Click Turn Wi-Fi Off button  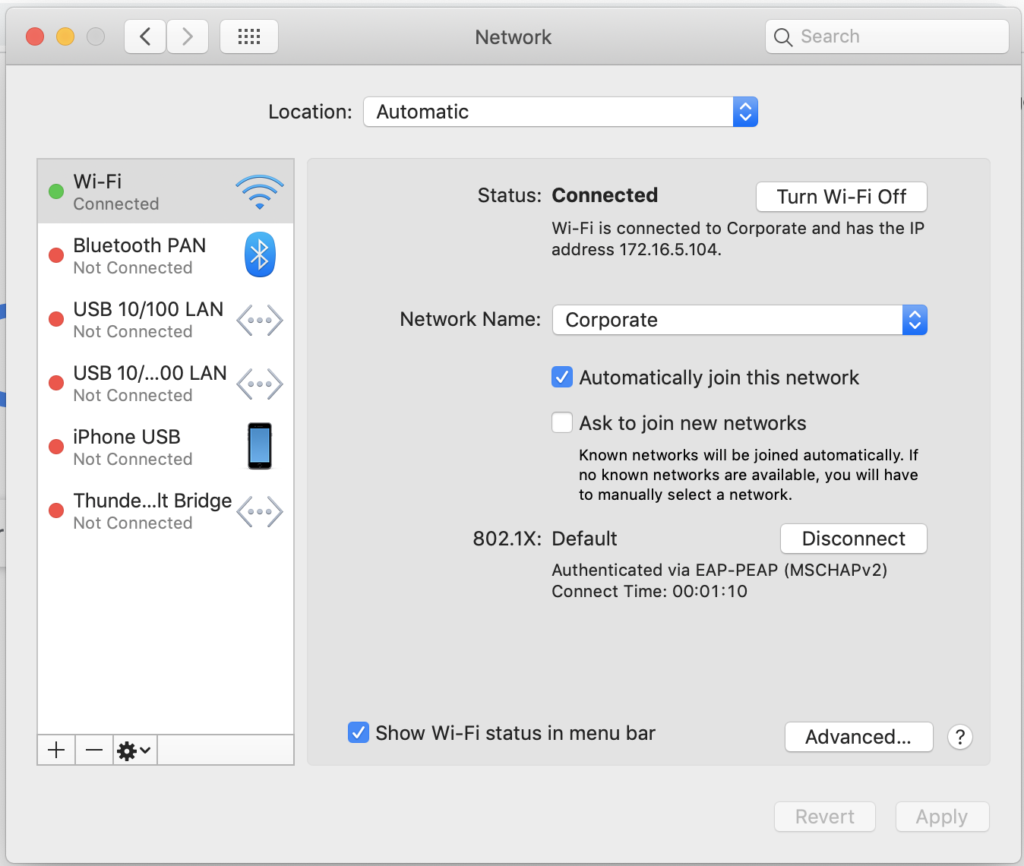click(841, 197)
